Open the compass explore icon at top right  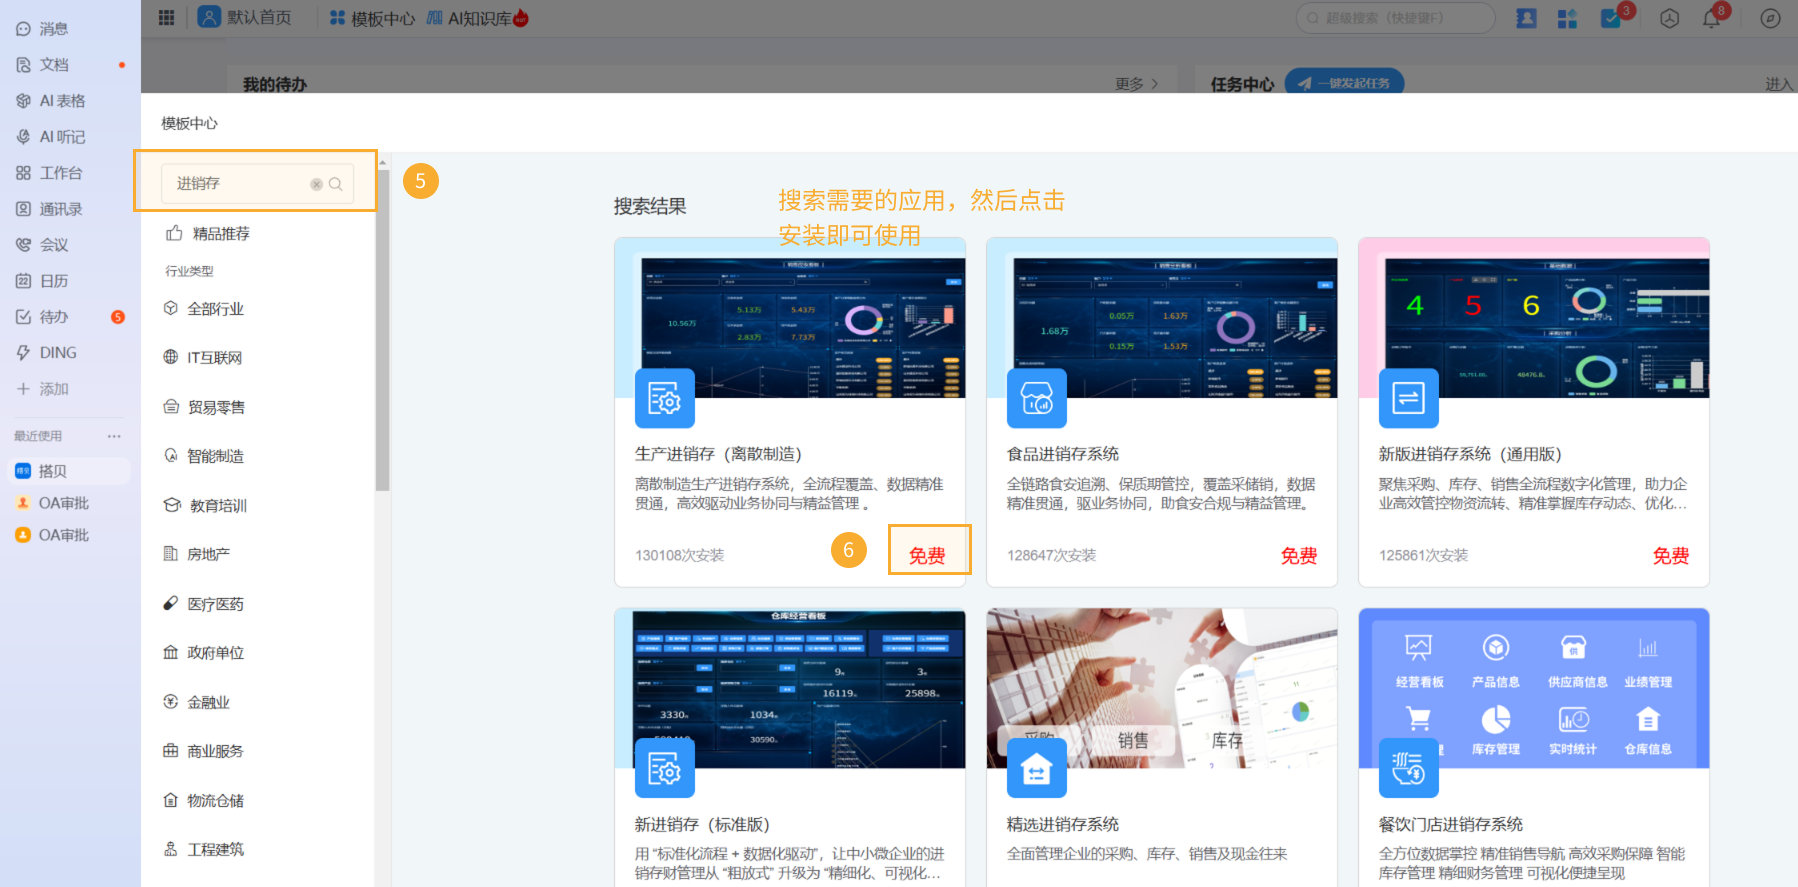point(1770,18)
